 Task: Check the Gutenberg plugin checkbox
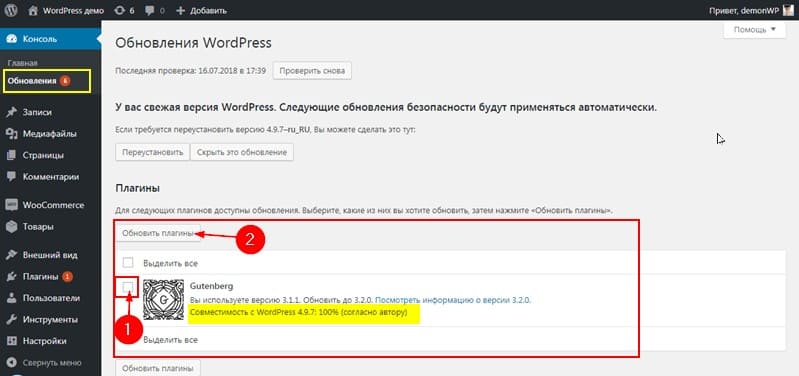(x=128, y=287)
